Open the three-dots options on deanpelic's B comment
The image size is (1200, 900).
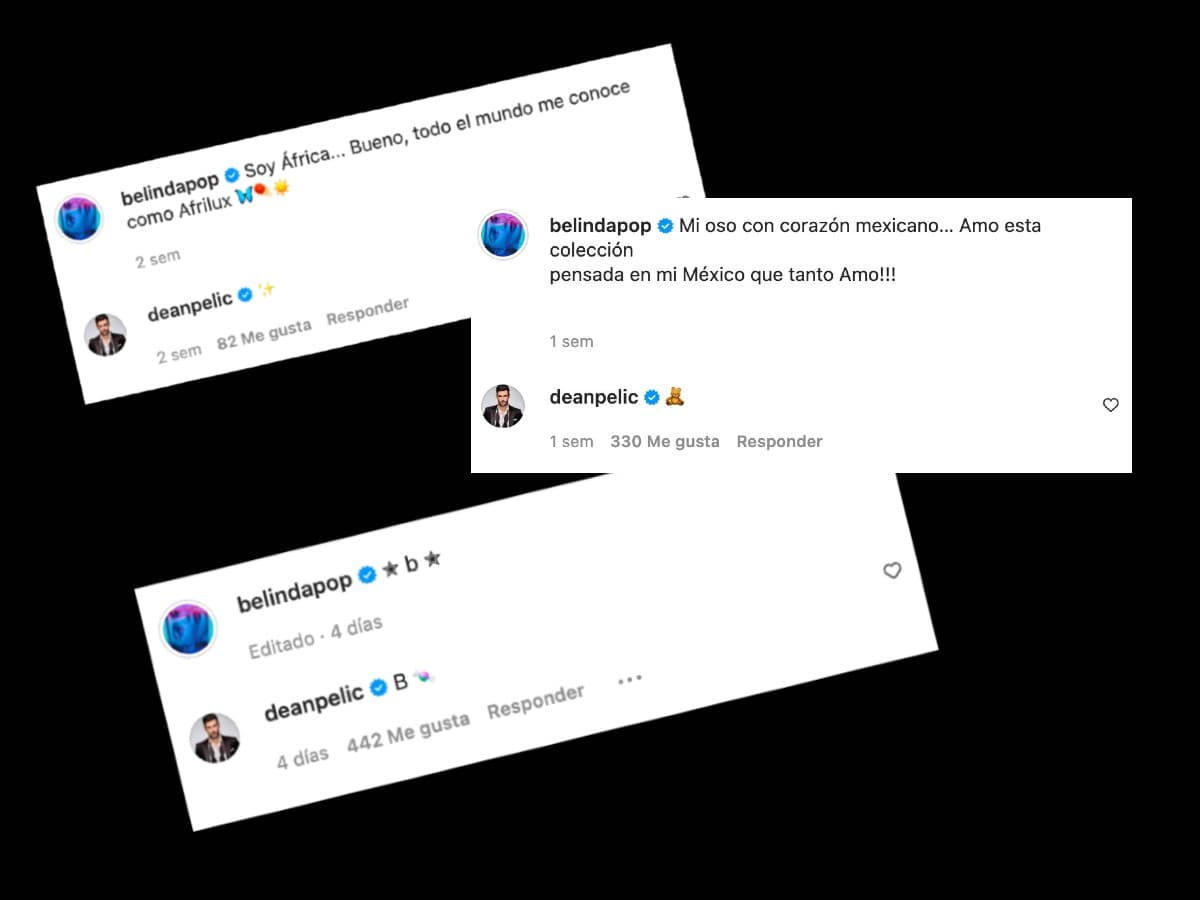628,680
